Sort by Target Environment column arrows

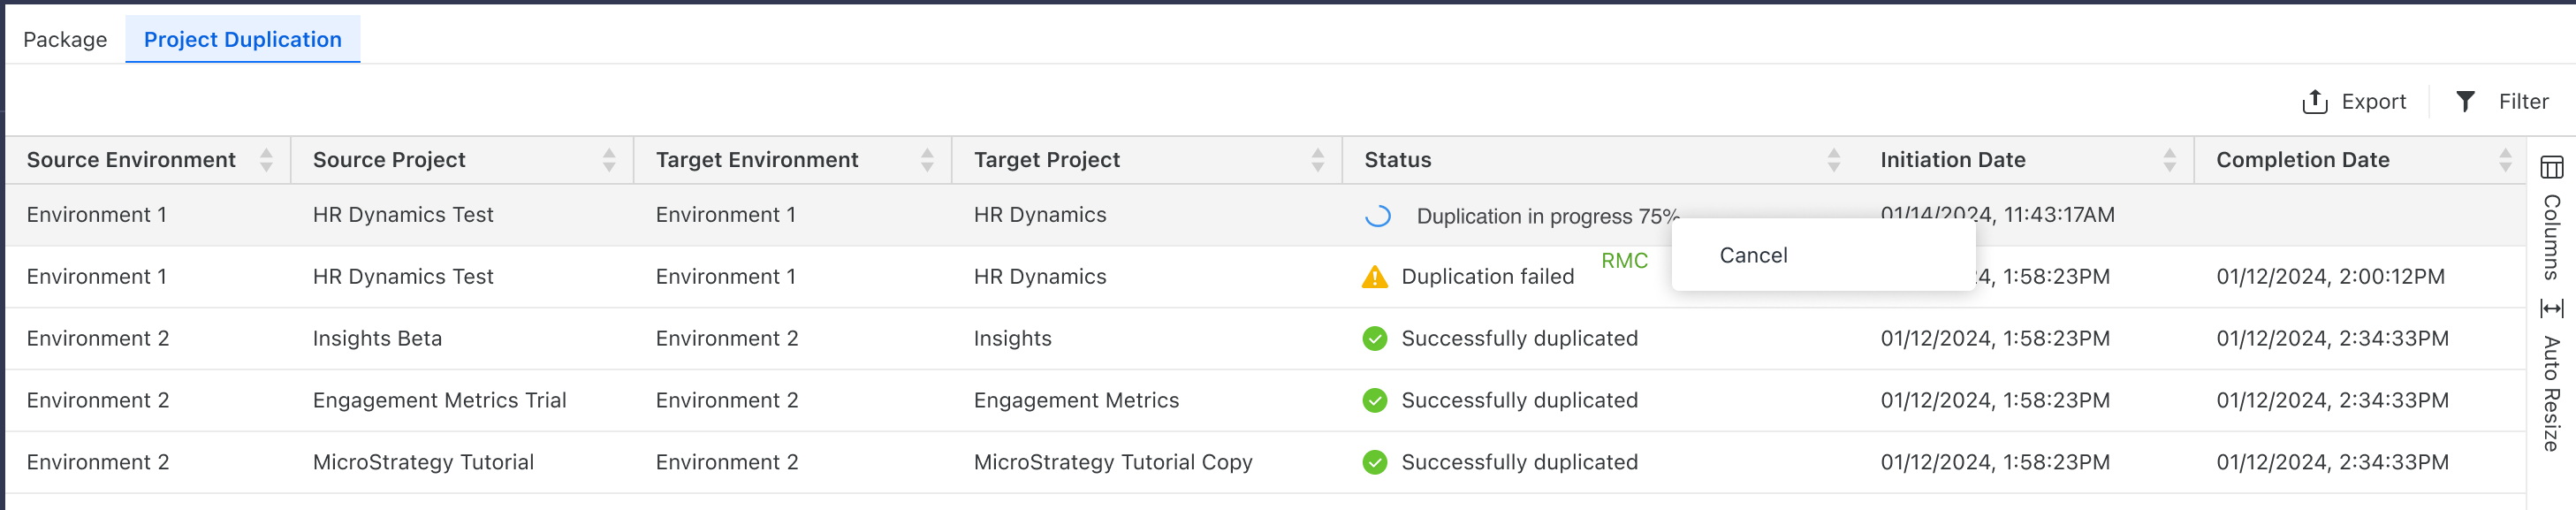927,160
